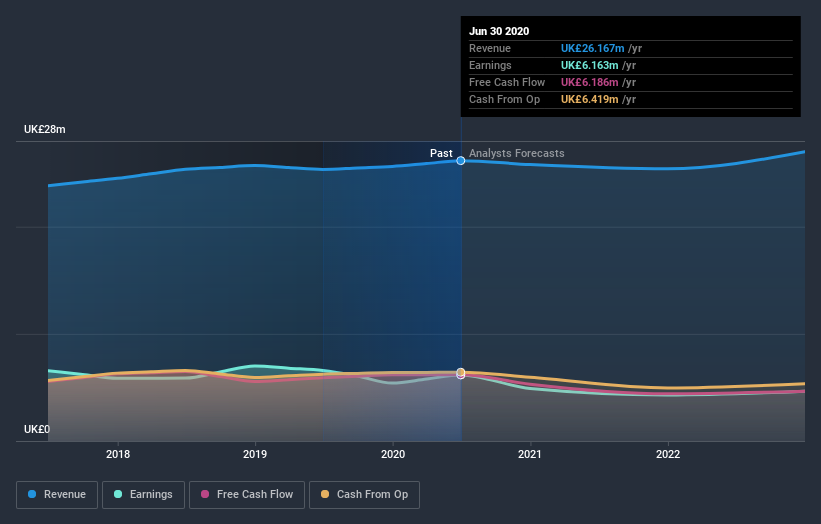Screen dimensions: 821x524
Task: Click the UK£26.167m revenue value
Action: [593, 48]
